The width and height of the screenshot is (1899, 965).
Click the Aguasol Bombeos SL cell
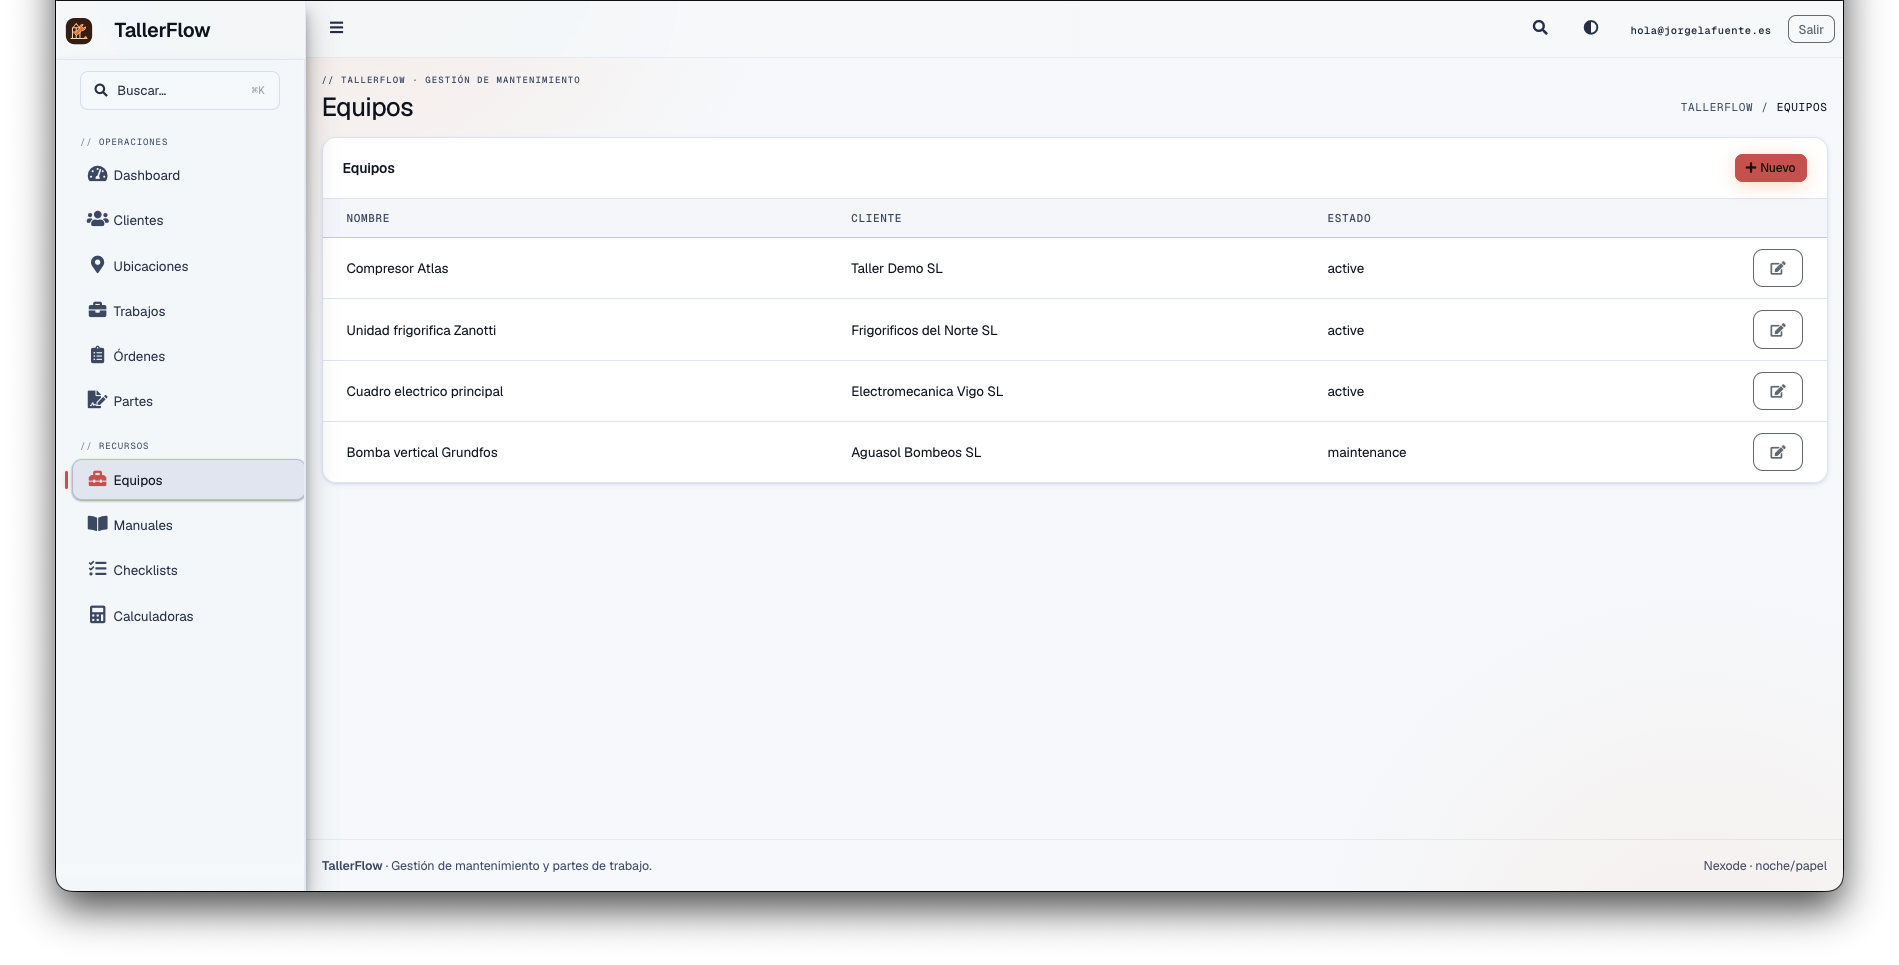pos(916,452)
